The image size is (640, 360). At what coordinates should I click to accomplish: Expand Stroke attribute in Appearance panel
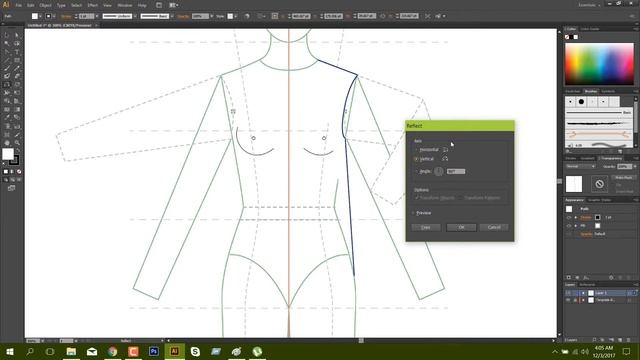[x=576, y=218]
